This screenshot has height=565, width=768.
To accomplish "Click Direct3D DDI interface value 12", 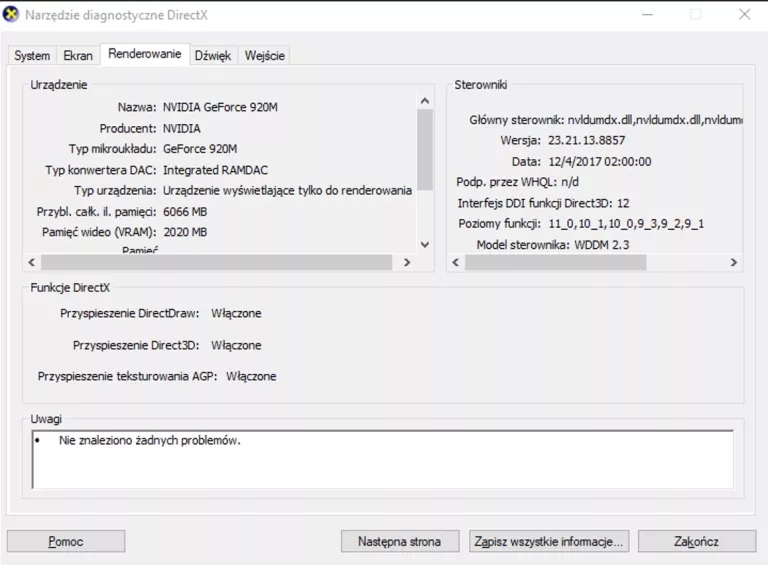I will [623, 203].
